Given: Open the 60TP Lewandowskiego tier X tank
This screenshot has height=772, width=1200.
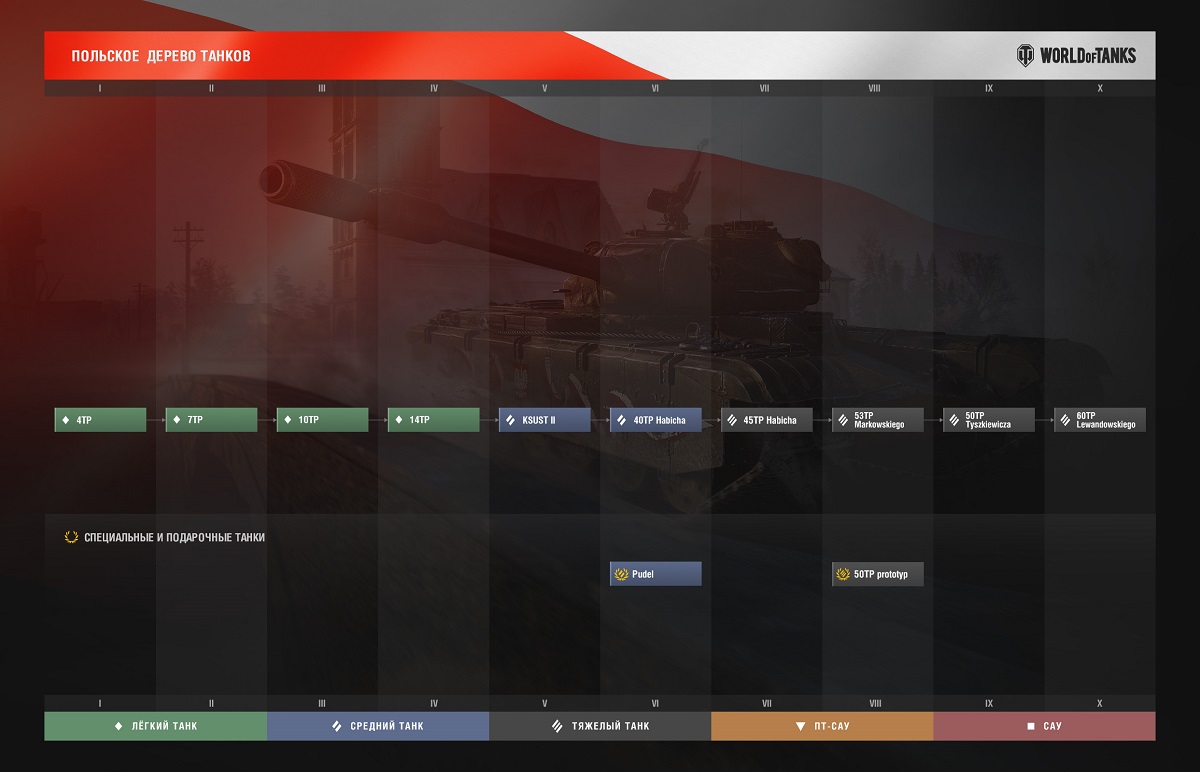Looking at the screenshot, I should click(x=1099, y=420).
